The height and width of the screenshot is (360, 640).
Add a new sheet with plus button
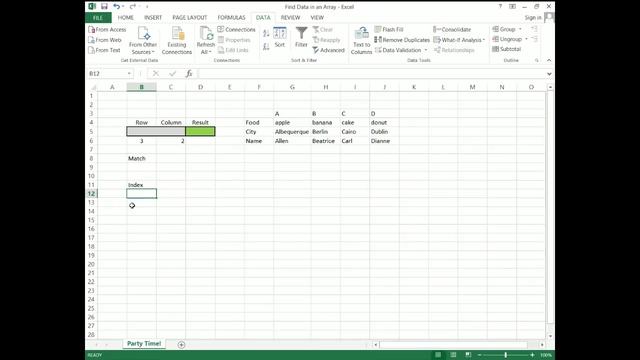pos(181,344)
